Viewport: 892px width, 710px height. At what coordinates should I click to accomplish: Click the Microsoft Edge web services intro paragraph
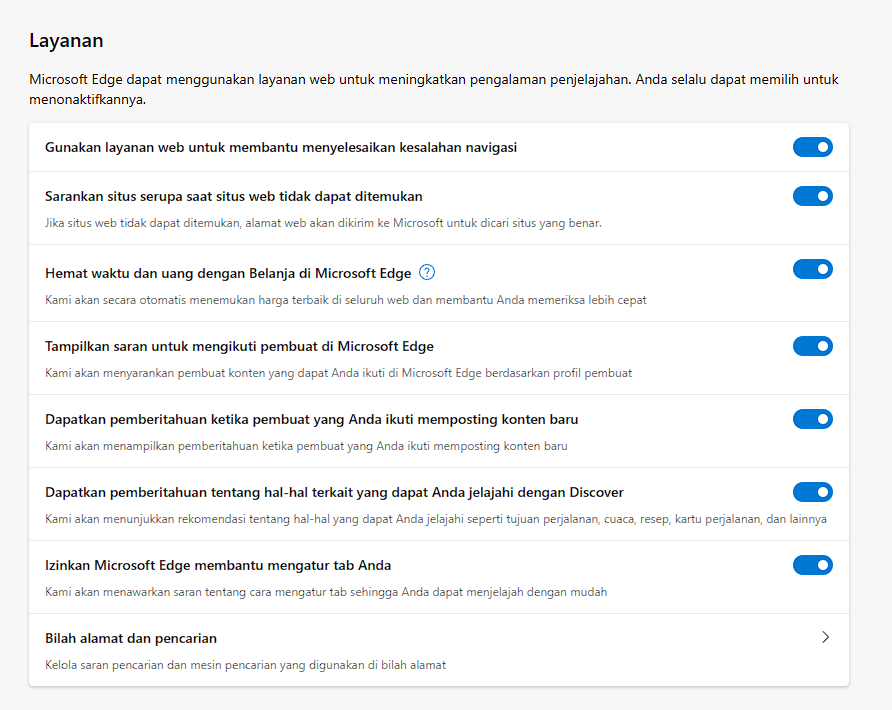point(433,89)
